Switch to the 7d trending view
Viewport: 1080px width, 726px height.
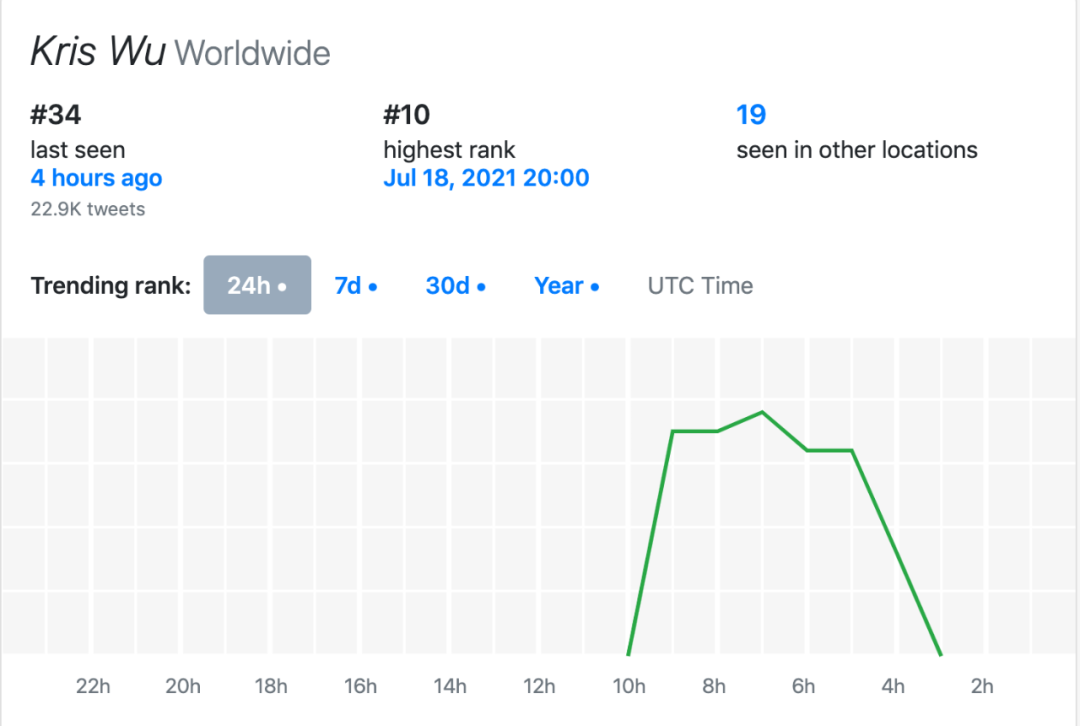[x=355, y=286]
